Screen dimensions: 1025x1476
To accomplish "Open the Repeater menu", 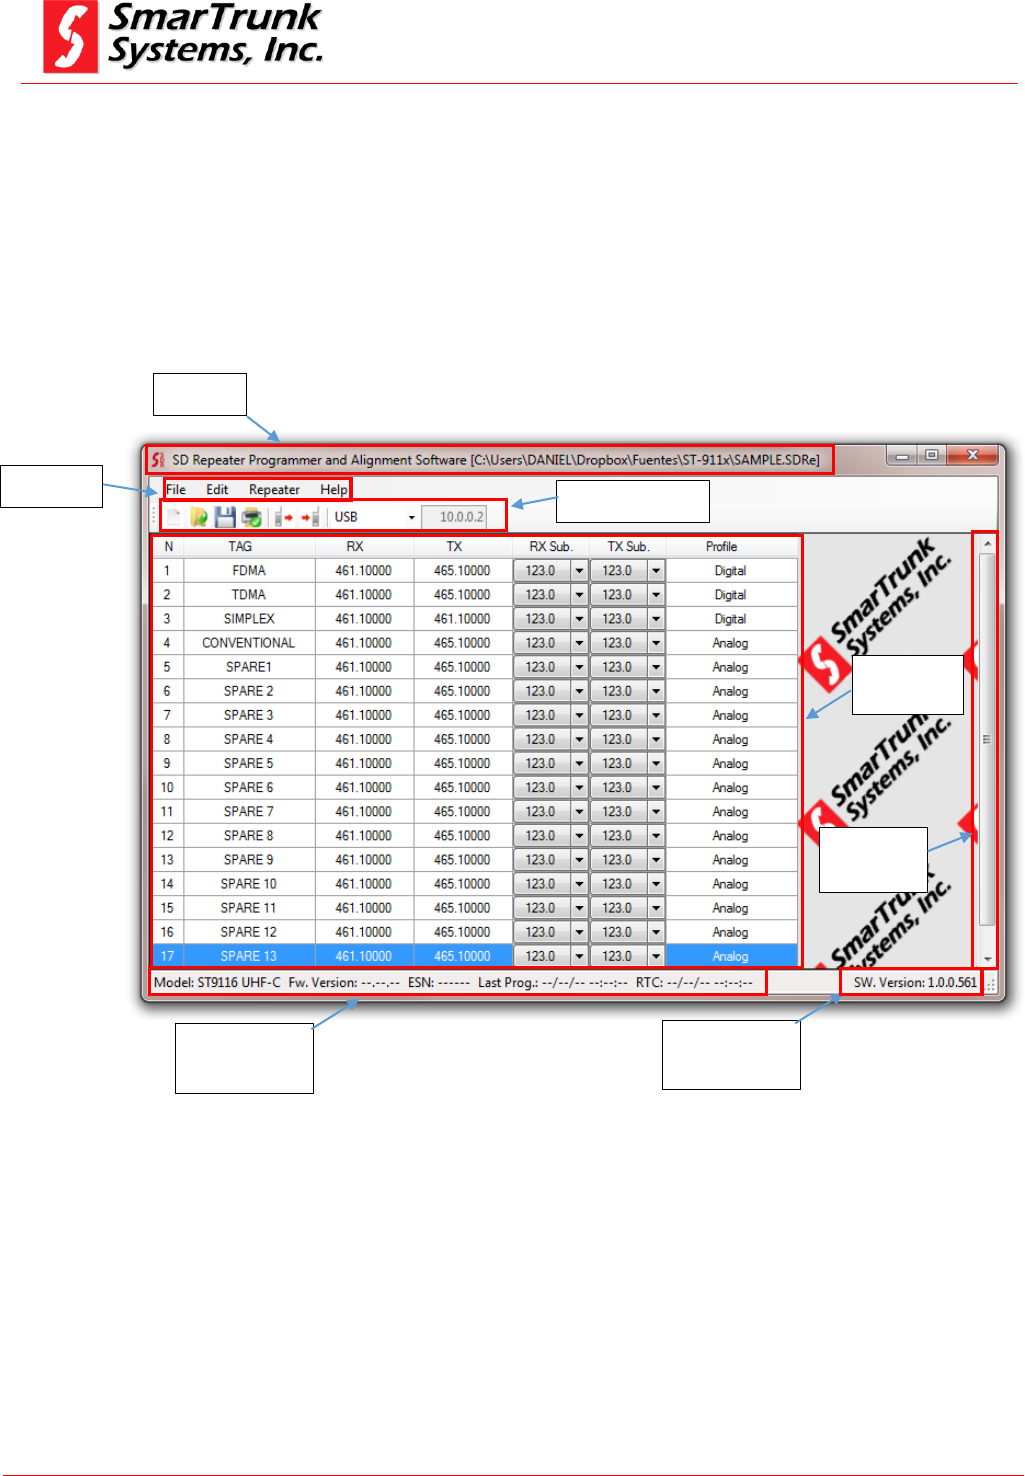I will click(274, 490).
